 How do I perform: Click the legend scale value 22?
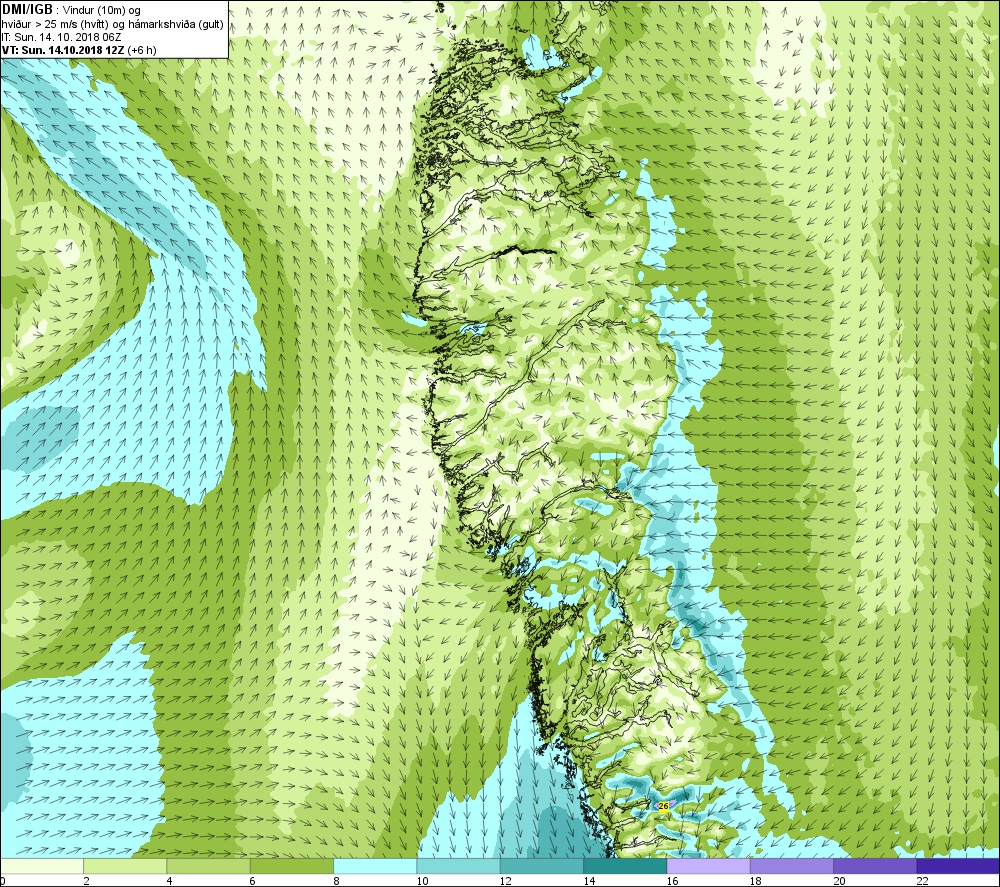[x=923, y=881]
